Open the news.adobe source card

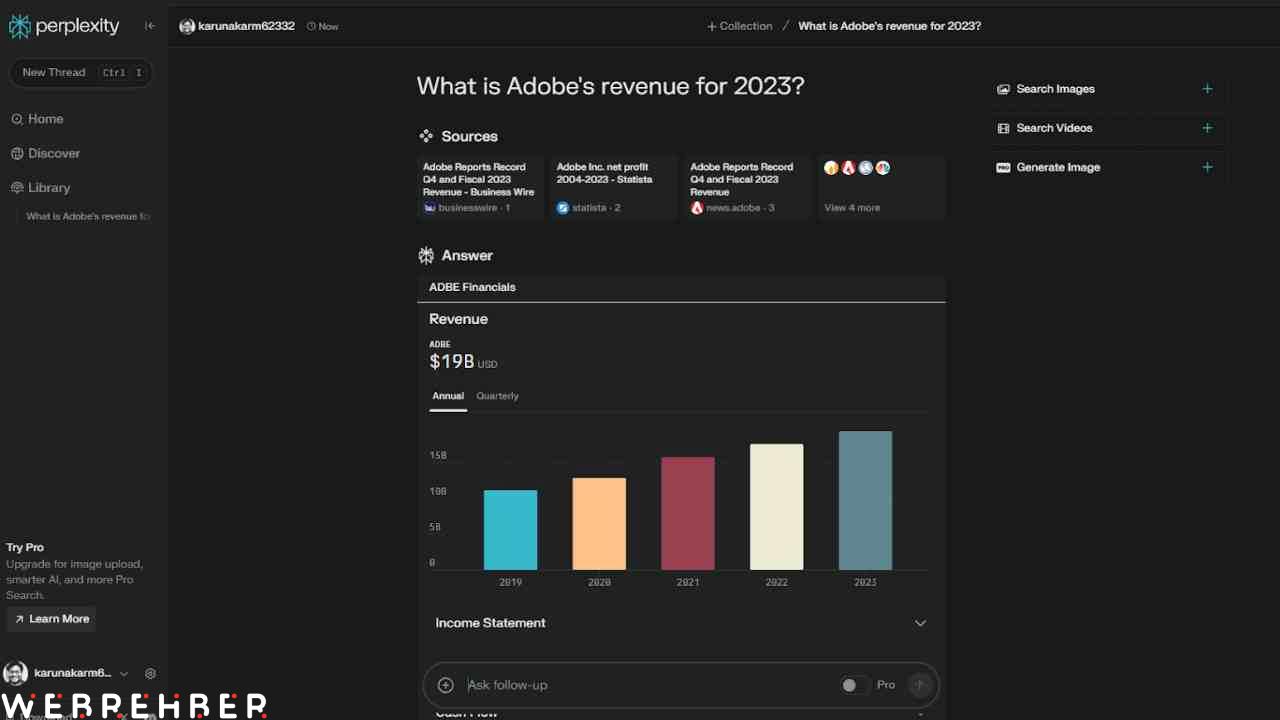[748, 188]
